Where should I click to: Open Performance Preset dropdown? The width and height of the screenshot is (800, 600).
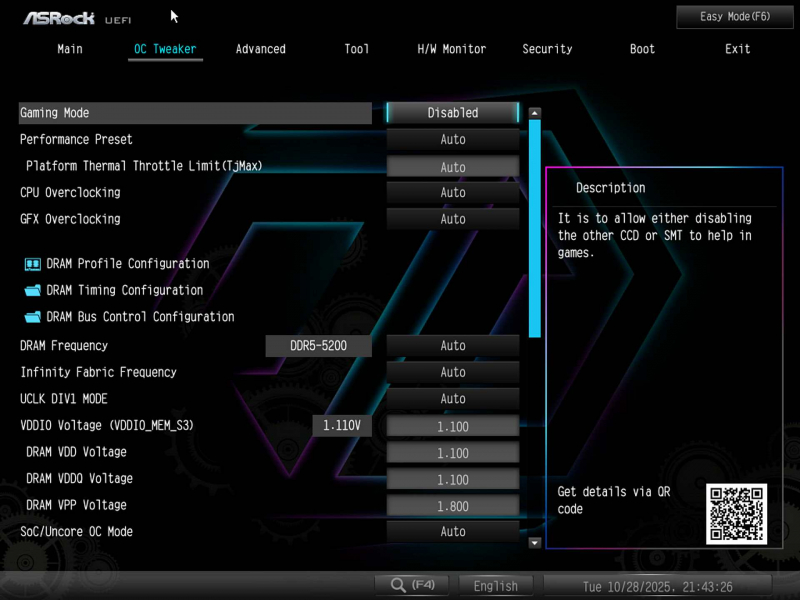(x=453, y=140)
